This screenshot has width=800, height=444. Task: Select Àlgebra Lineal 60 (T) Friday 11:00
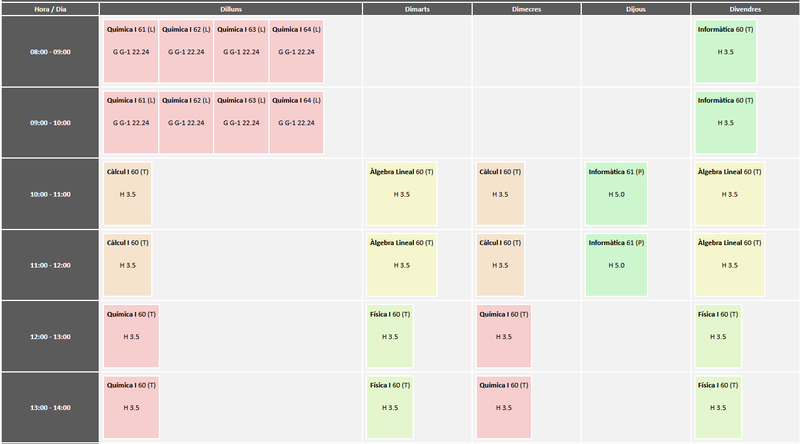coord(729,264)
